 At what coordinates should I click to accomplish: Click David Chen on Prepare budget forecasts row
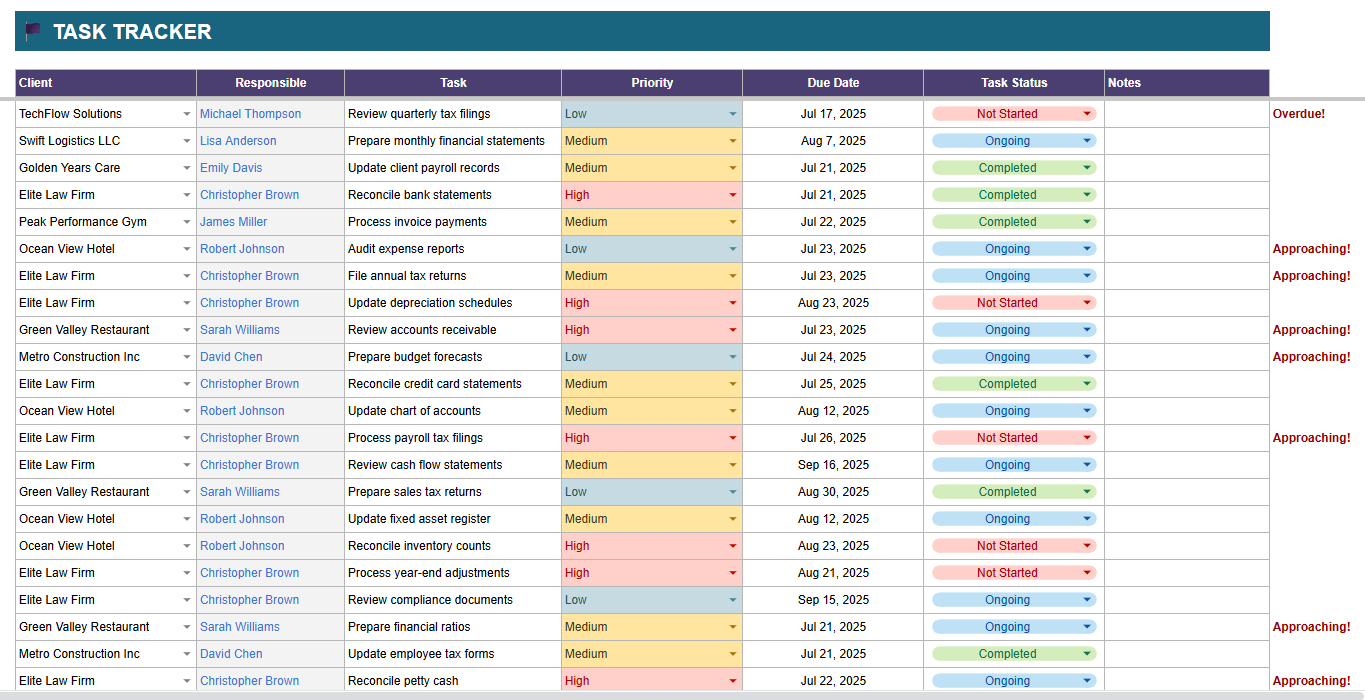231,356
